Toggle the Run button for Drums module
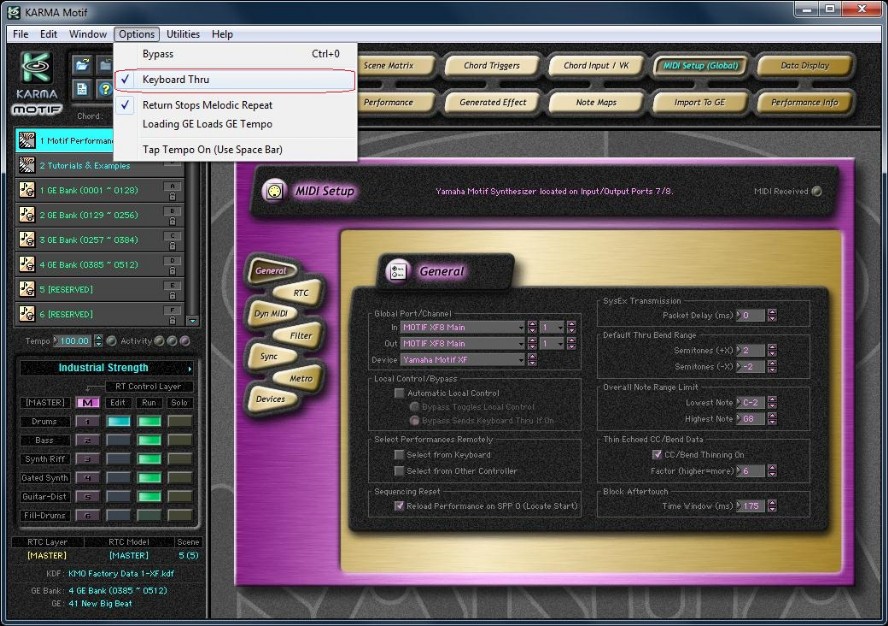 149,421
